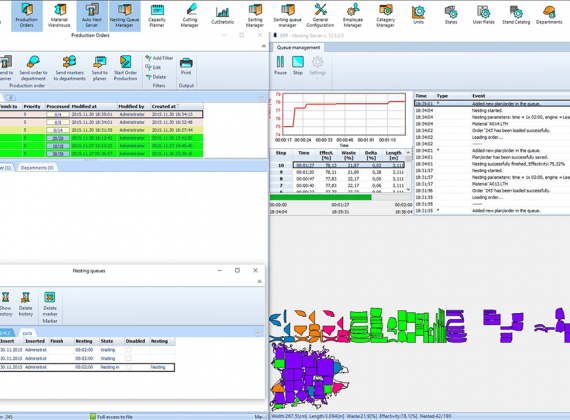
Task: Open General Configuration
Action: tap(320, 16)
